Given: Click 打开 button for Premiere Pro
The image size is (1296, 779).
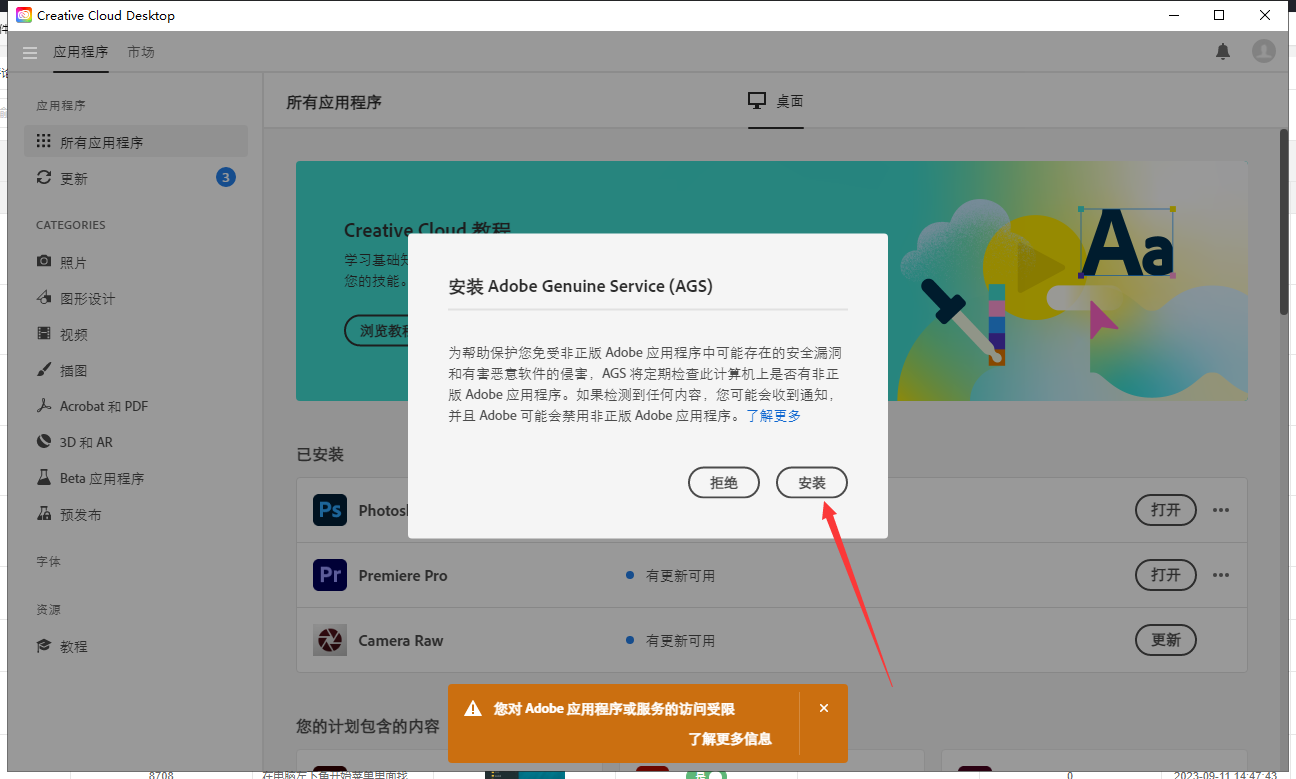Looking at the screenshot, I should click(1166, 575).
